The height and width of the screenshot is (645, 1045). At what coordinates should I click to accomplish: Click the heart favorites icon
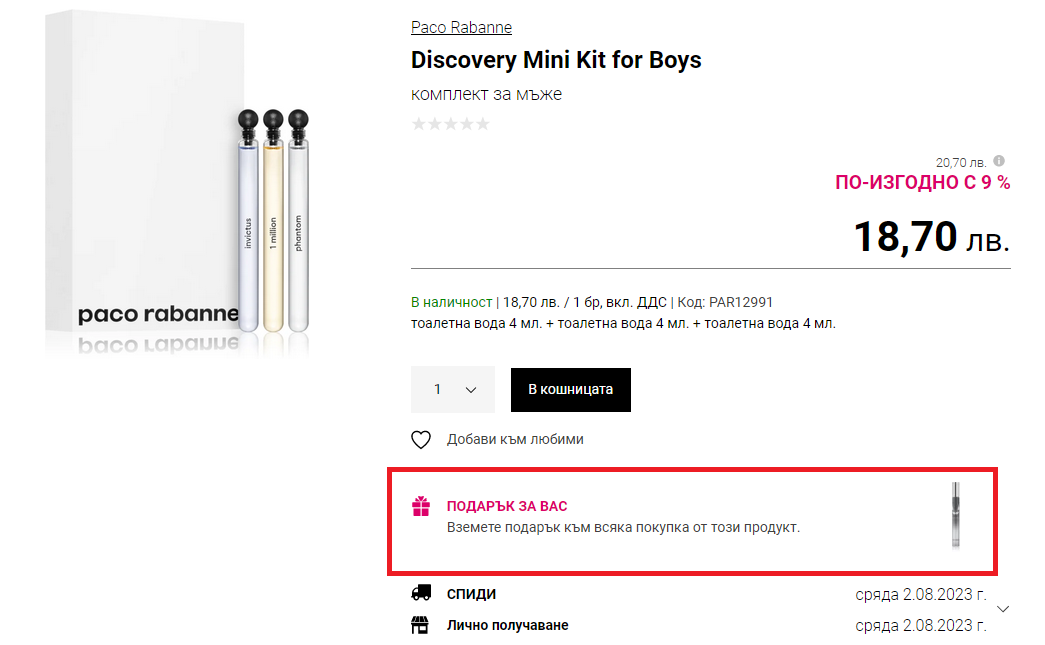tap(421, 440)
